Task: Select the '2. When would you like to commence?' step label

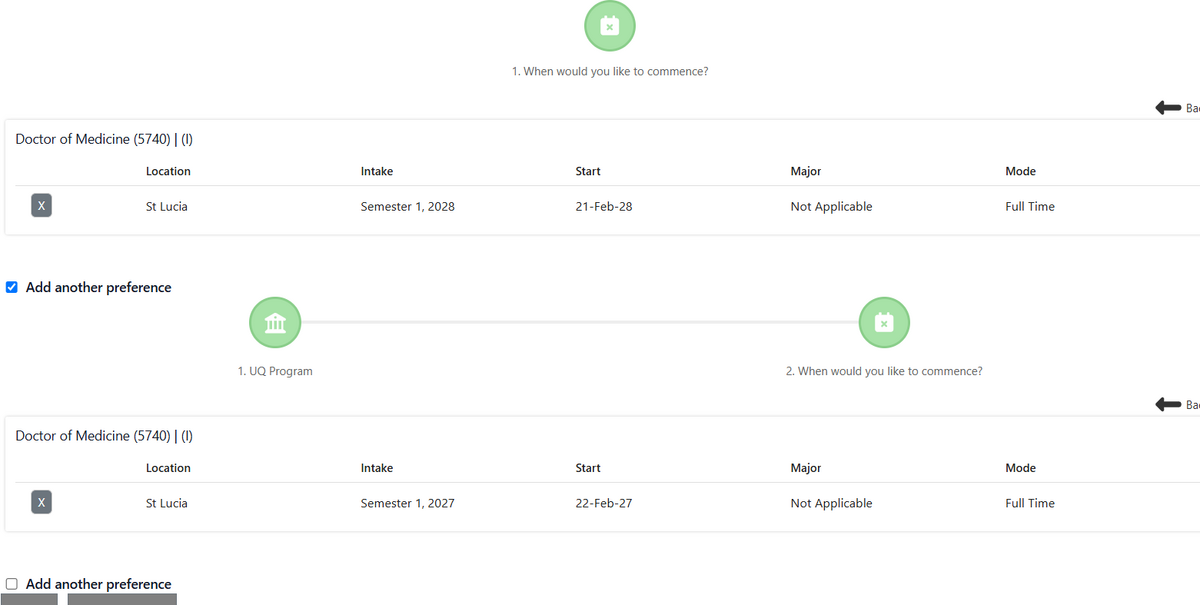Action: point(884,371)
